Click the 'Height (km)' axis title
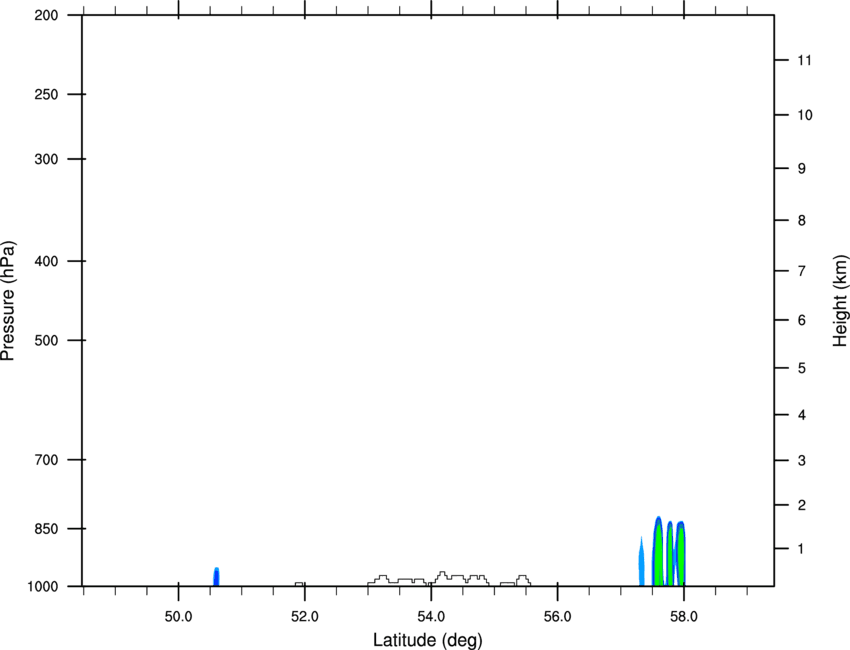Image resolution: width=850 pixels, height=650 pixels. click(840, 301)
